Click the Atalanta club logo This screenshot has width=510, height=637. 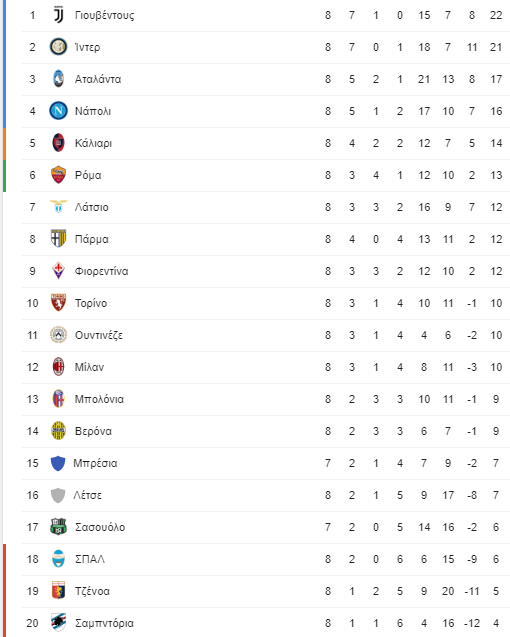tap(59, 79)
